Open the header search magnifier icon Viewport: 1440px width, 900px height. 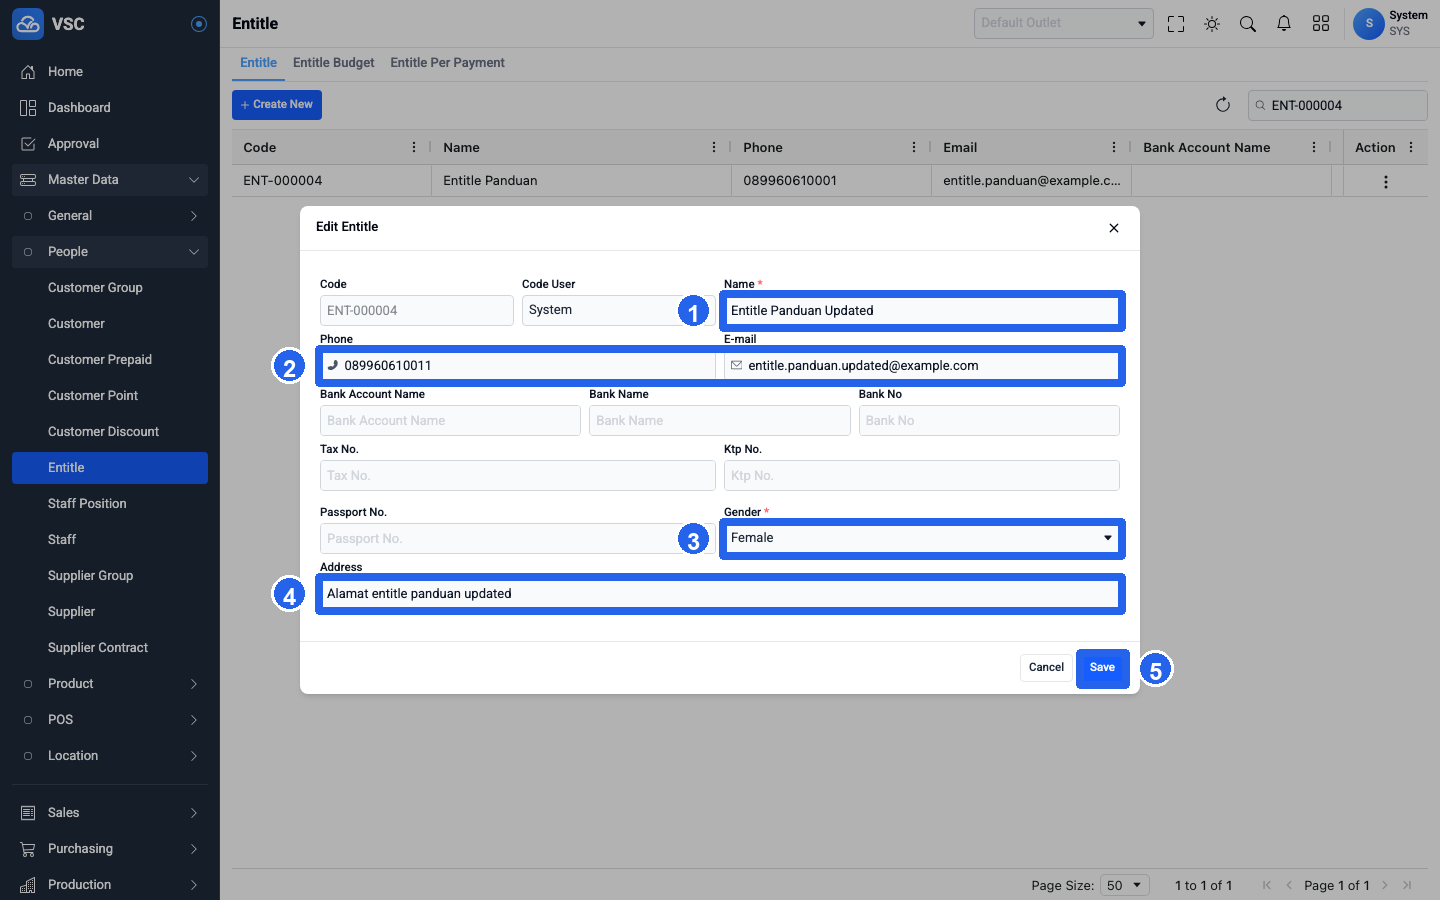coord(1248,24)
